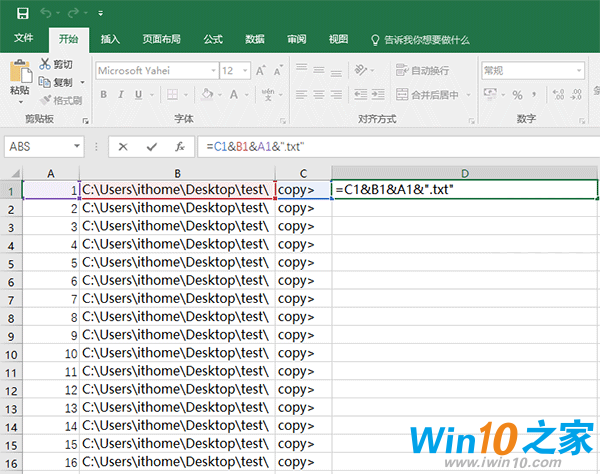Click the Save icon in the title bar
Screen dimensions: 600x474
point(19,14)
